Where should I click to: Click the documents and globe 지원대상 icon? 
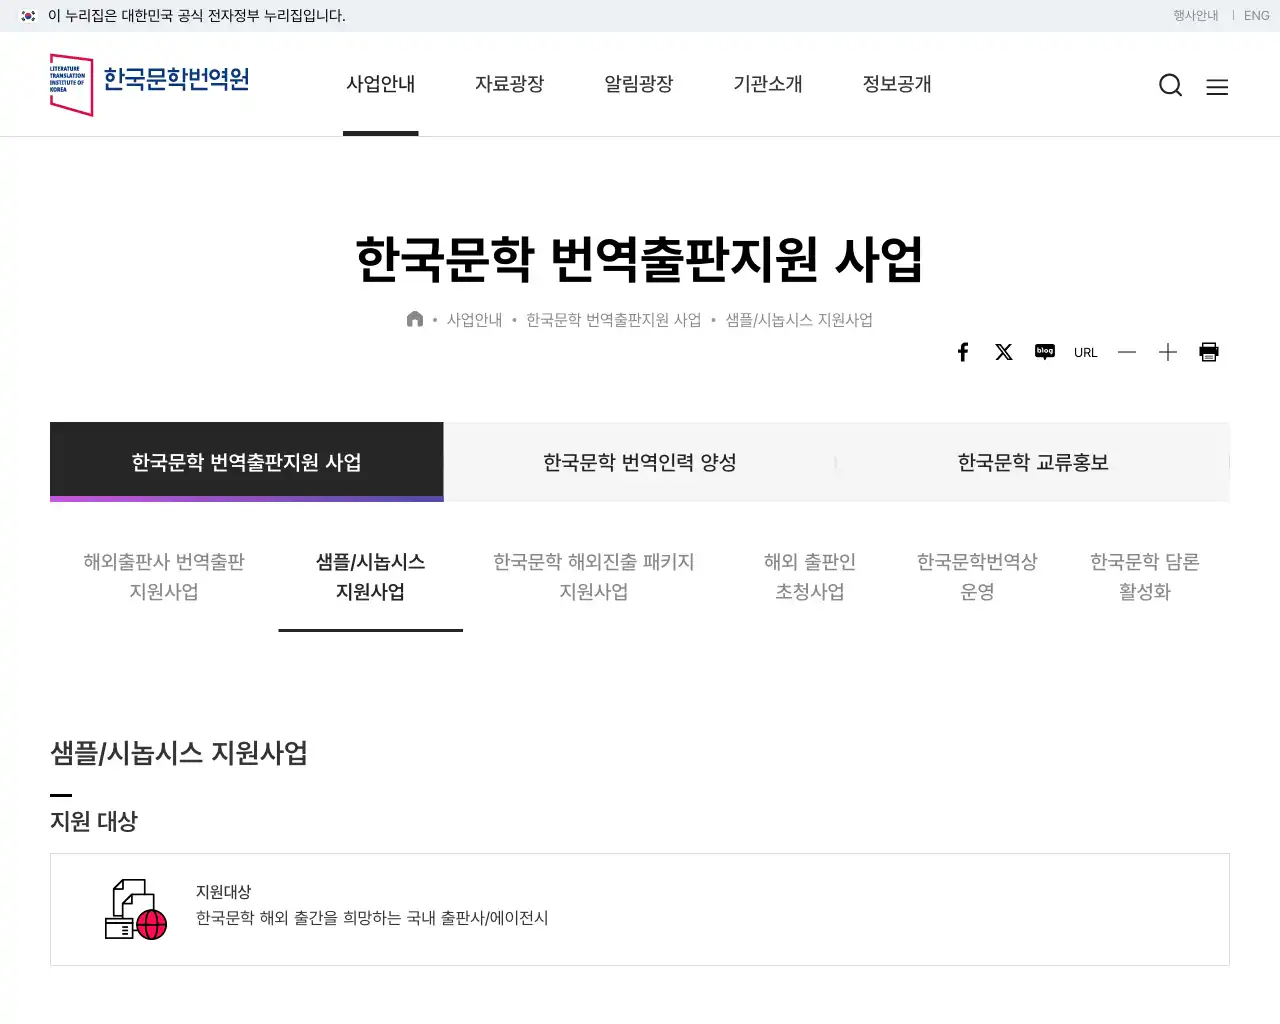pos(136,909)
